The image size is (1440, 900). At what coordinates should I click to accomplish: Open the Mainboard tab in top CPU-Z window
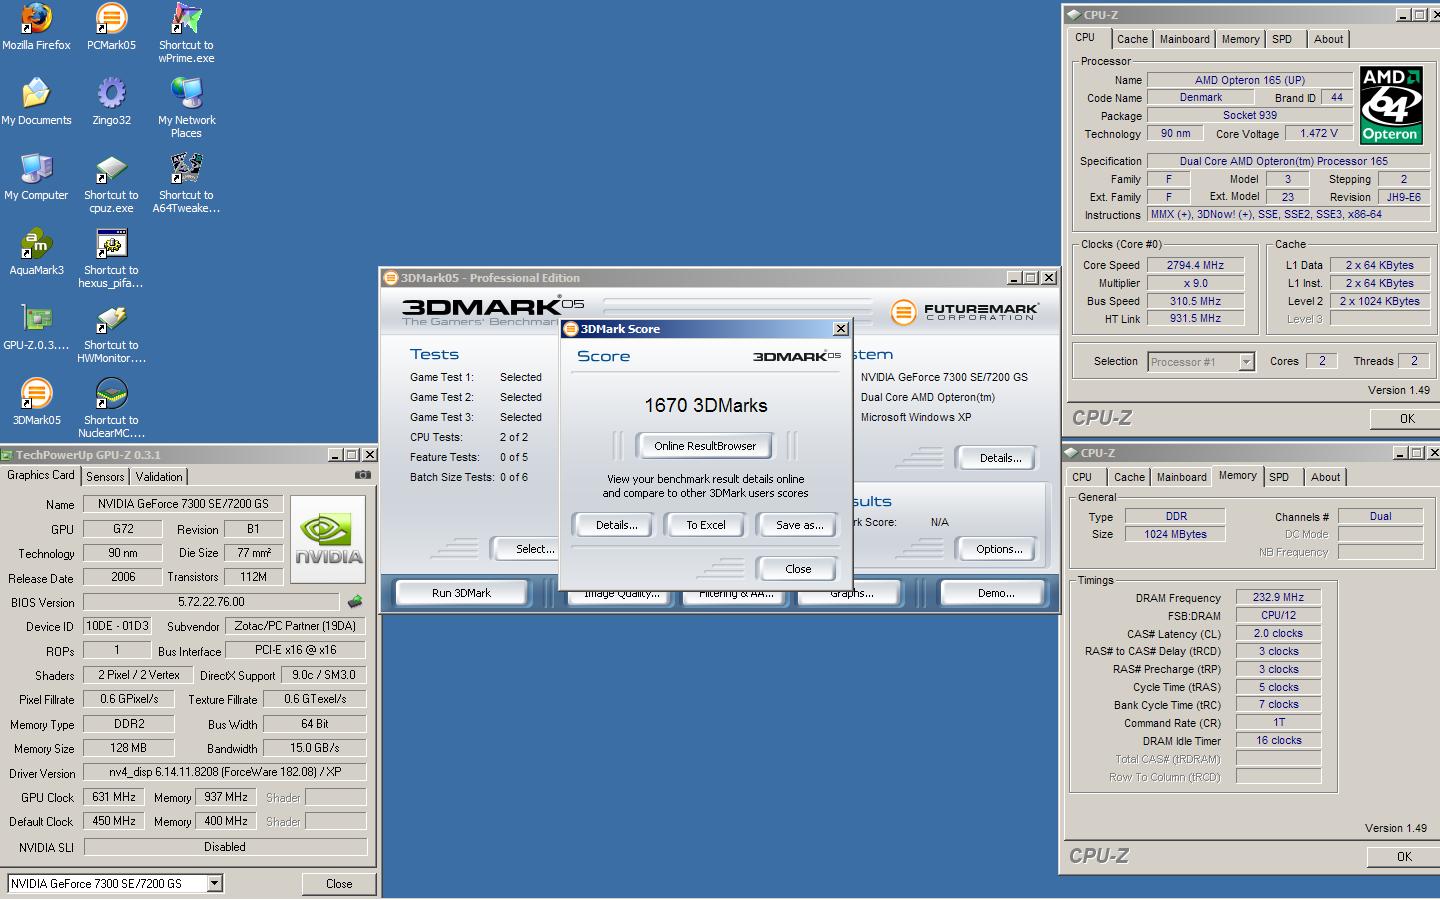coord(1184,39)
